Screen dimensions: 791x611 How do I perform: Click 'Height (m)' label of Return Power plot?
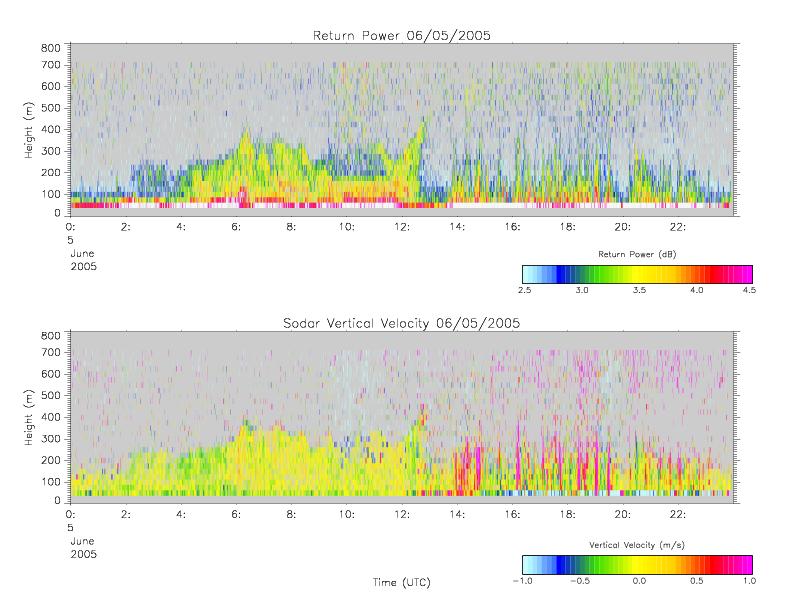click(29, 130)
